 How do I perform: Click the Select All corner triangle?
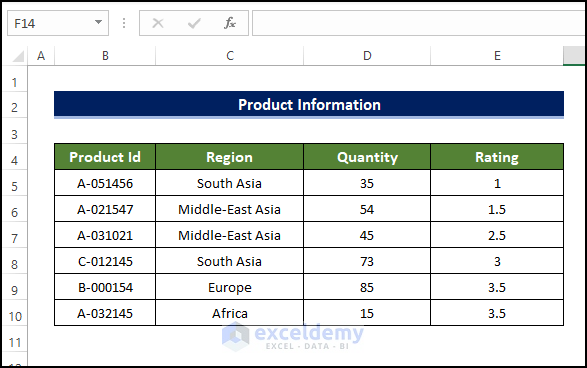pyautogui.click(x=18, y=56)
